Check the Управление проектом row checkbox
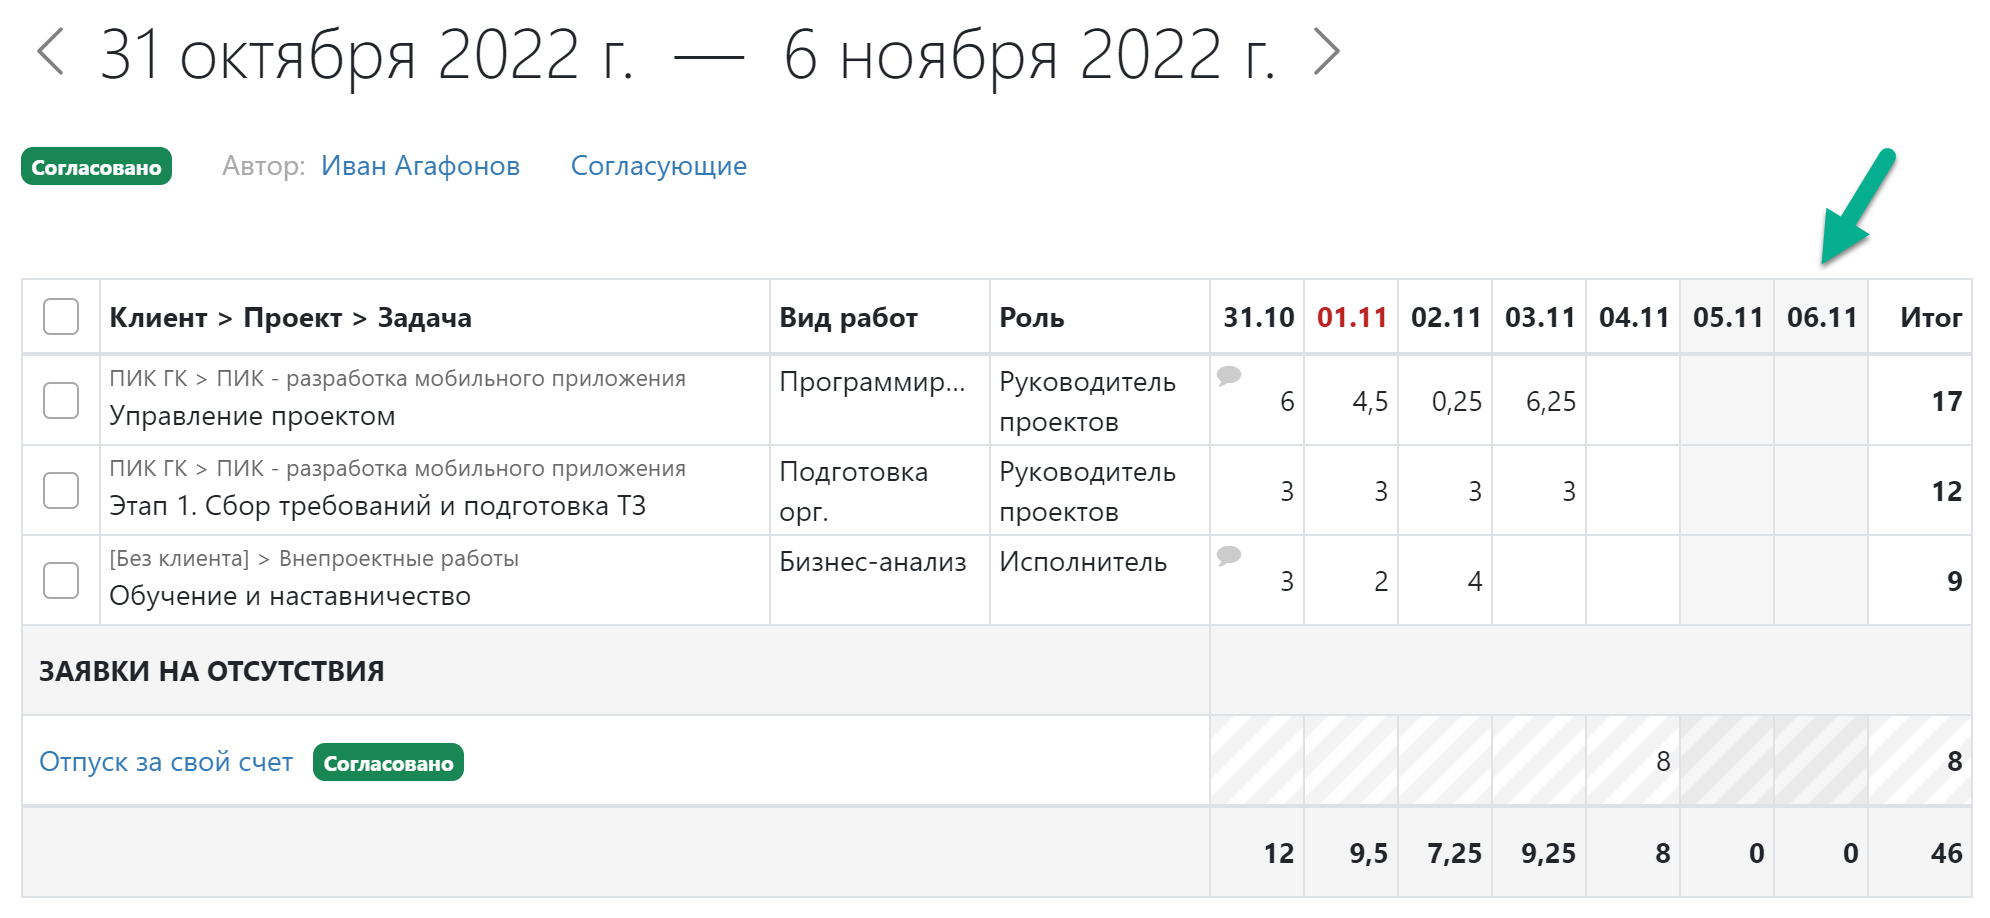 pyautogui.click(x=61, y=401)
